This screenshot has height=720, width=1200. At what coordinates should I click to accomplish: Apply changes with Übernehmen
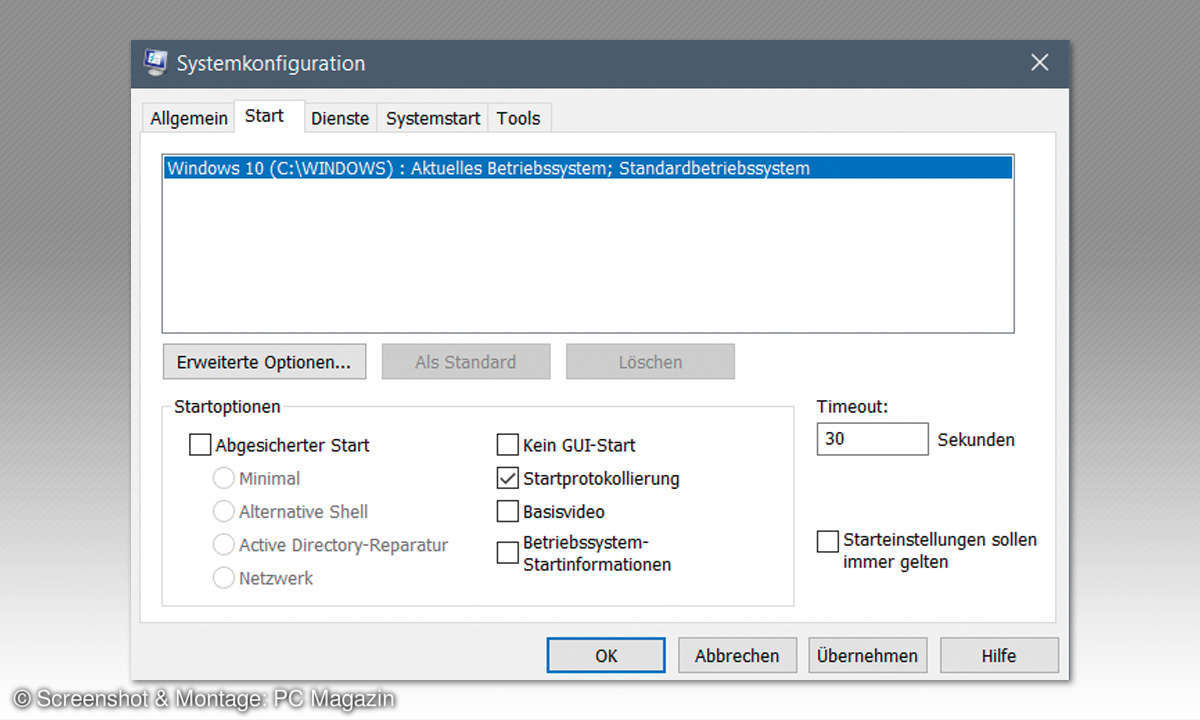[867, 656]
